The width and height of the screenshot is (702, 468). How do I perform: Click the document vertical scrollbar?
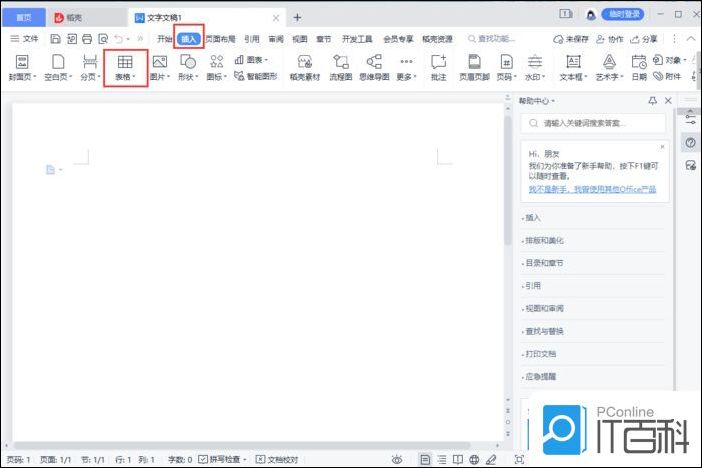tap(508, 180)
